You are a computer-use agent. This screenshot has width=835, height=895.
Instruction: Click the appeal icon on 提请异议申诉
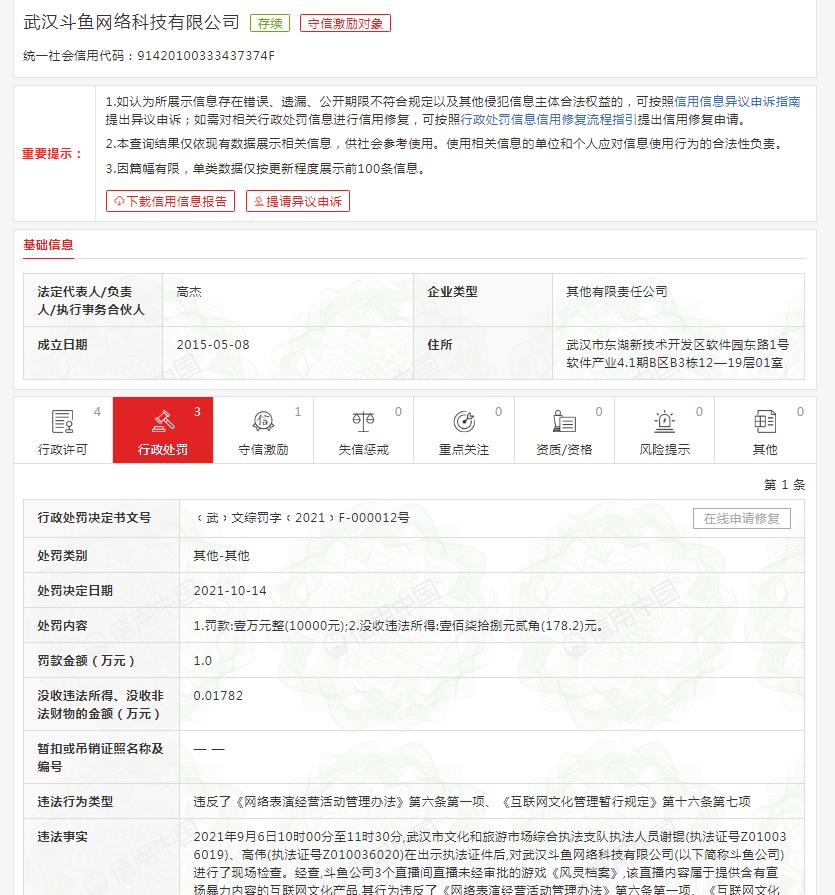261,201
